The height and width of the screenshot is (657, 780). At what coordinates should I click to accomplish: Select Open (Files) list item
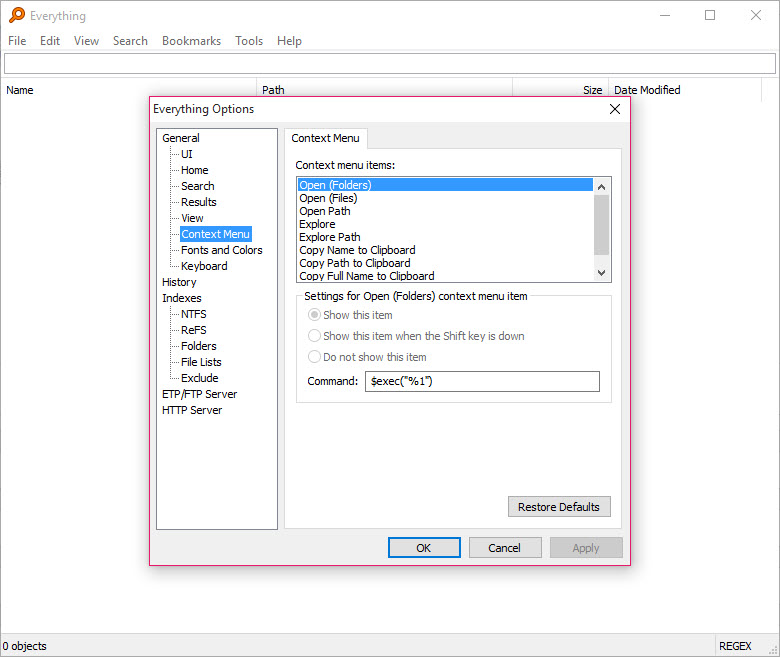pyautogui.click(x=445, y=198)
